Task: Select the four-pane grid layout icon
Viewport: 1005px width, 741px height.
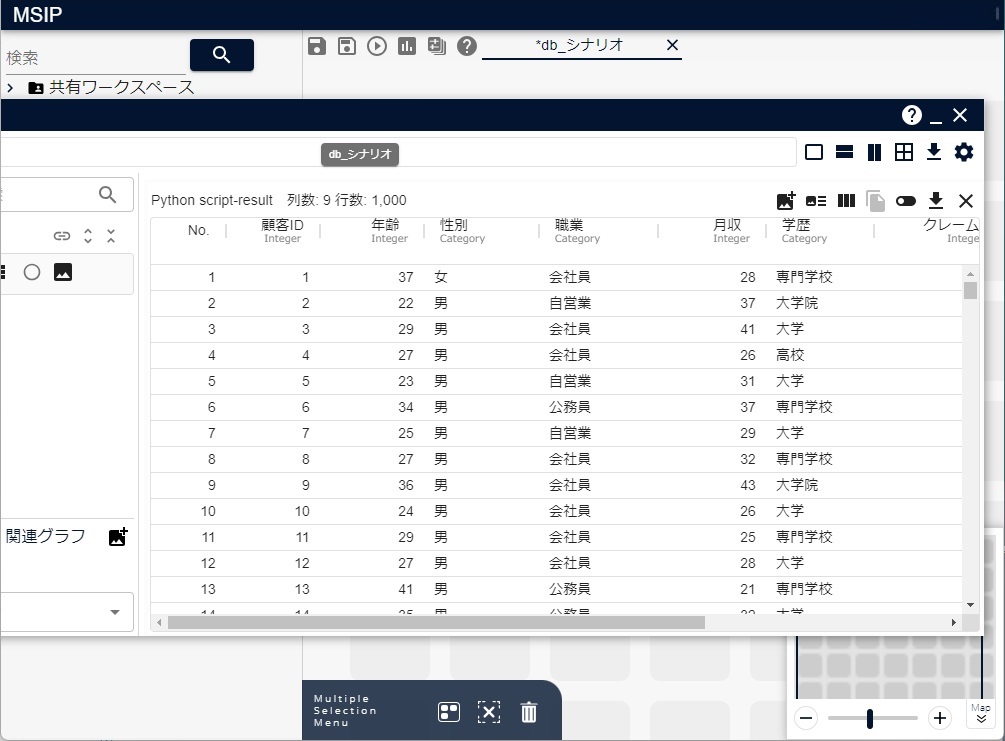Action: (x=904, y=152)
